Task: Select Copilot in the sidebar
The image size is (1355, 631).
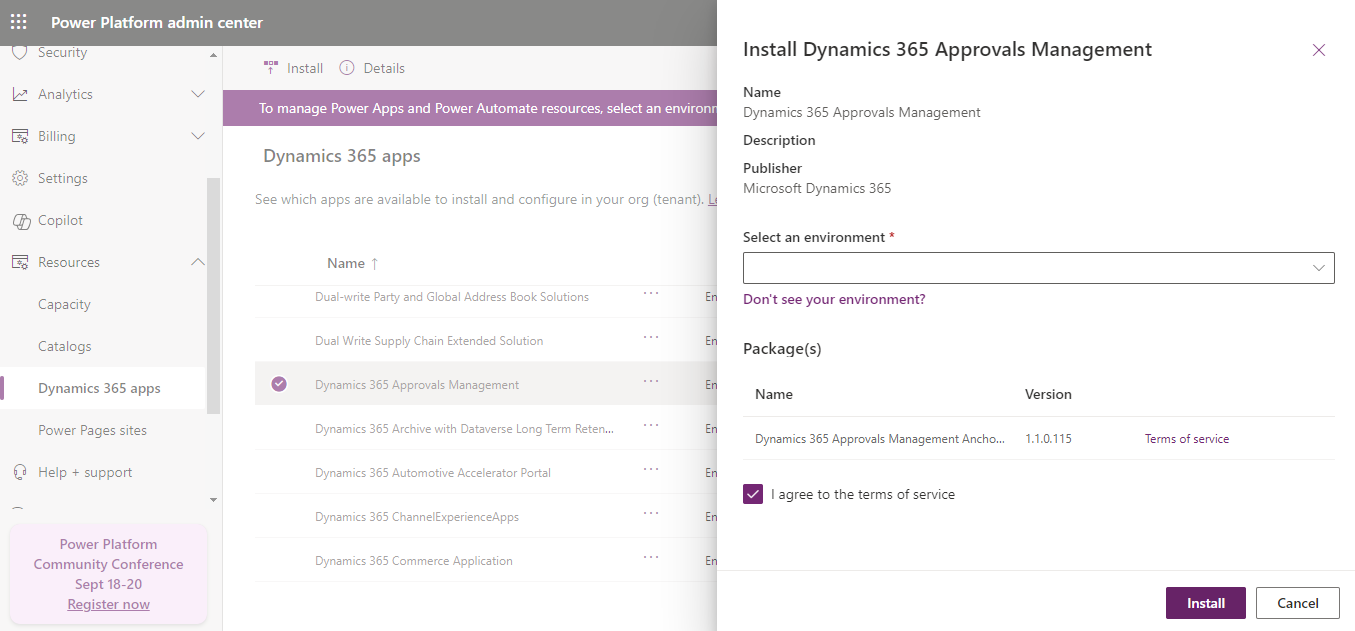Action: 62,220
